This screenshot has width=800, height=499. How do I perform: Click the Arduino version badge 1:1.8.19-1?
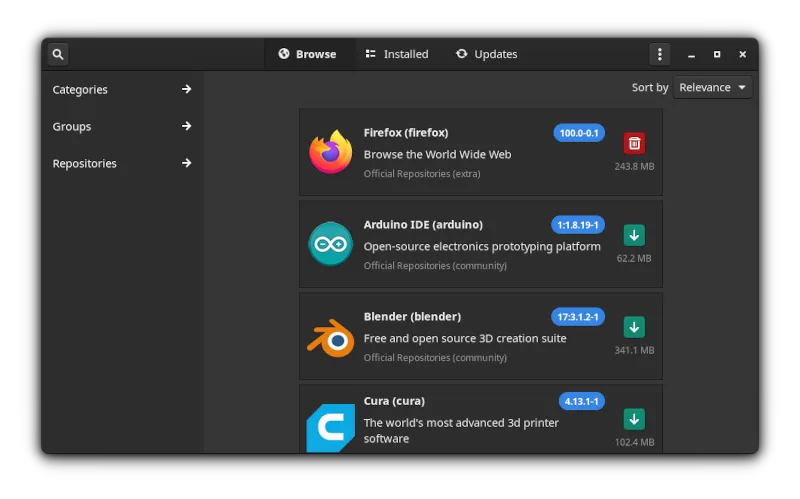pyautogui.click(x=578, y=225)
